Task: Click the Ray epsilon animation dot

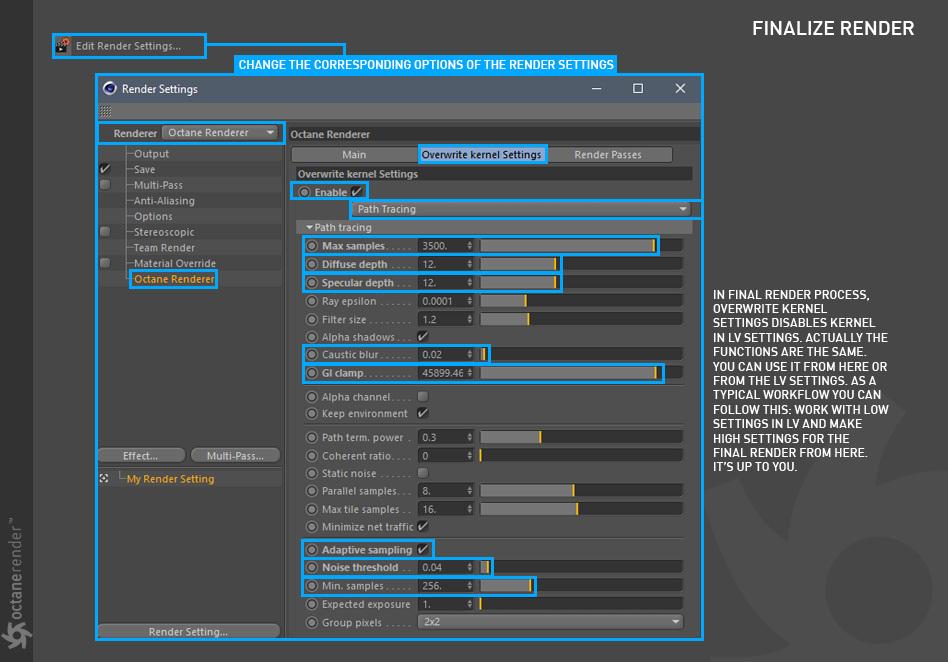Action: coord(311,301)
